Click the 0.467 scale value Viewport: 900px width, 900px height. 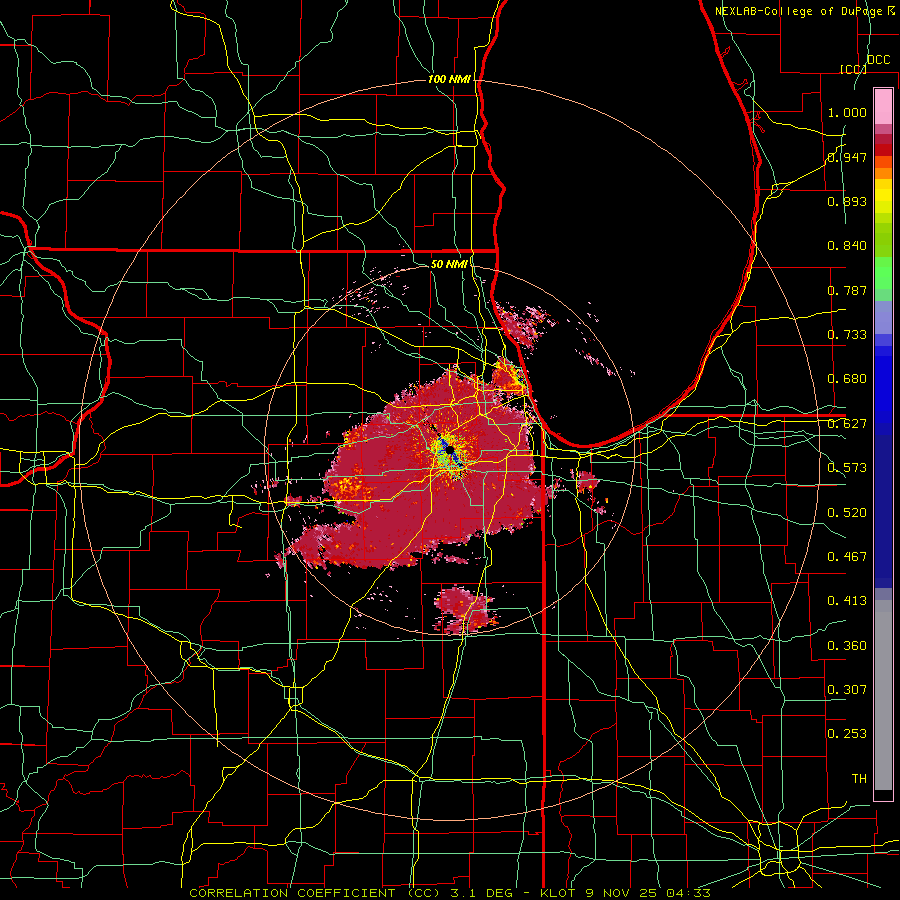[847, 557]
